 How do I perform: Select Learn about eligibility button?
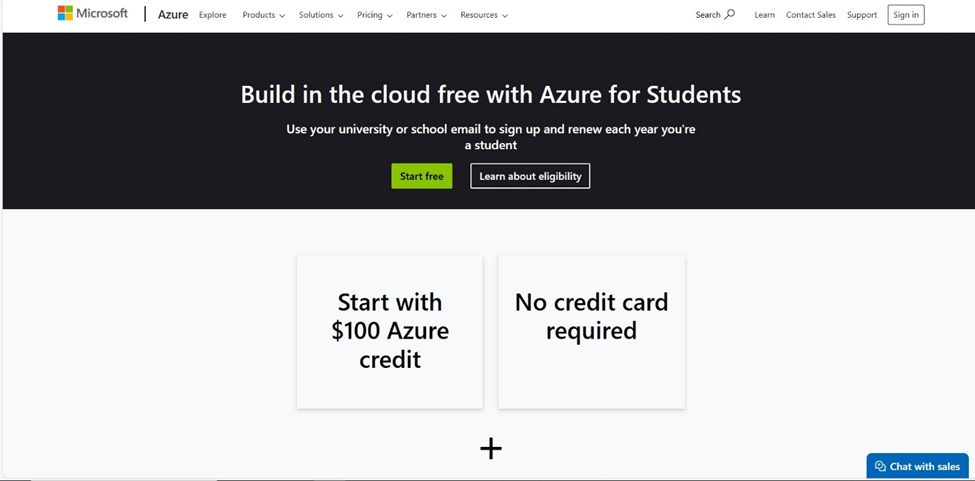tap(530, 176)
